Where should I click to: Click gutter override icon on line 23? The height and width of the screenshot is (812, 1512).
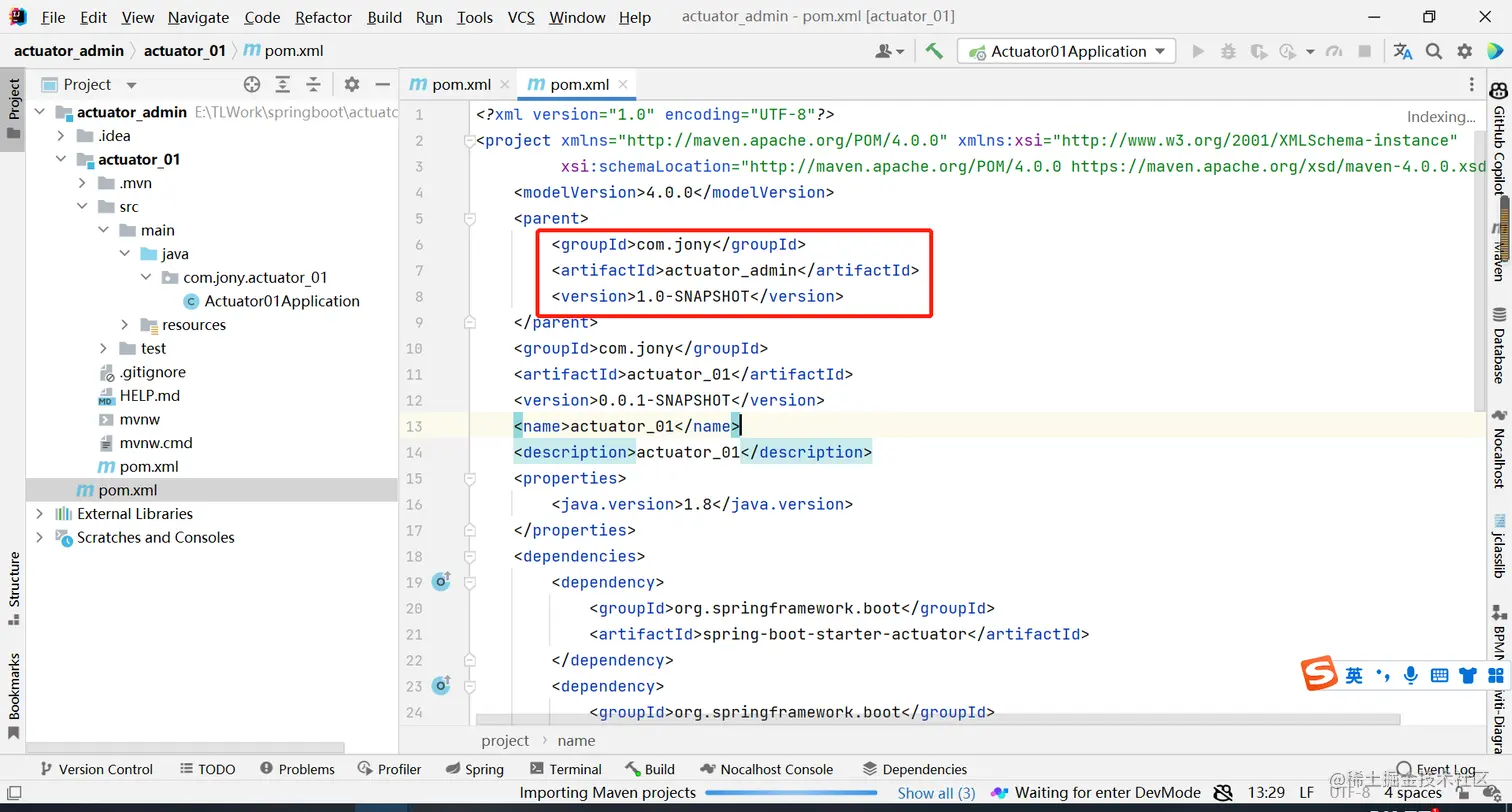click(x=441, y=686)
